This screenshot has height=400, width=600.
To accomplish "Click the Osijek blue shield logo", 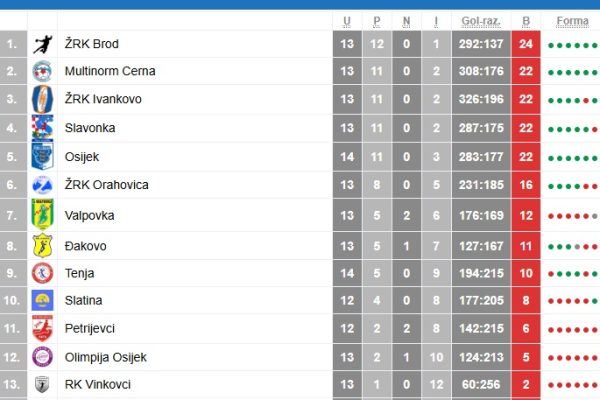I will pos(42,157).
